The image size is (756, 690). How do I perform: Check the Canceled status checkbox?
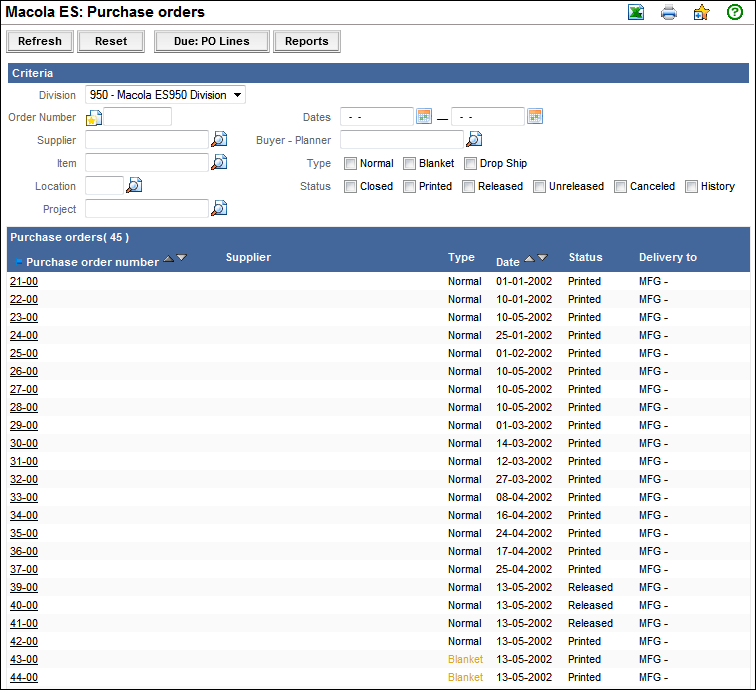[620, 186]
